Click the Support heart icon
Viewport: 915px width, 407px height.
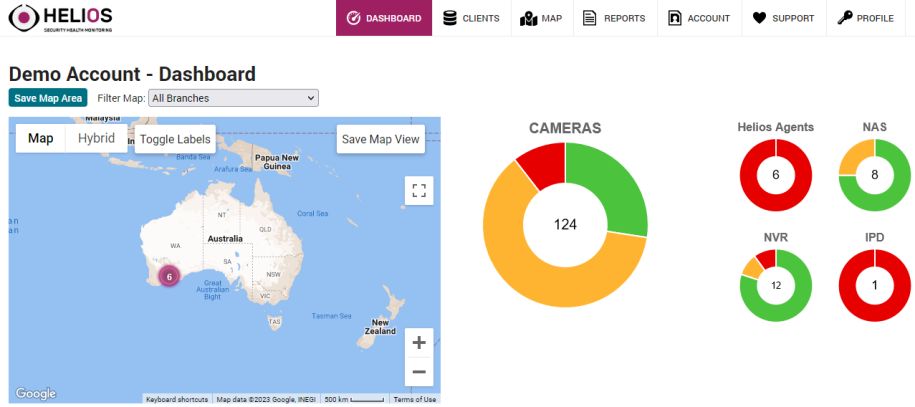tap(759, 19)
